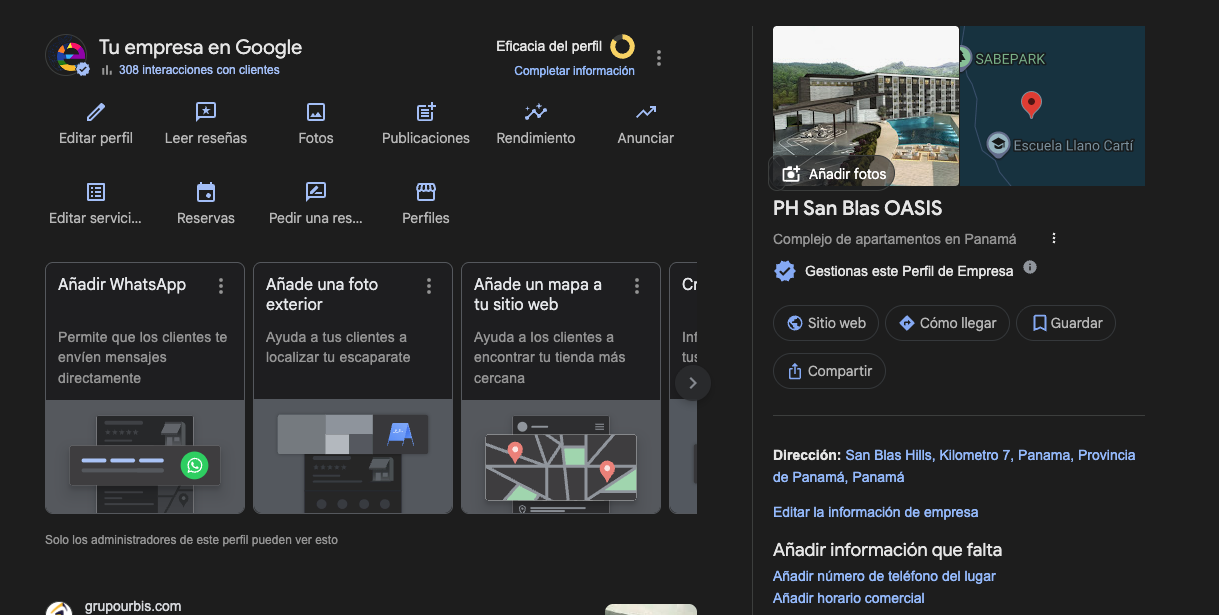Open Anunciar trending arrow icon
Screen dimensions: 1219x615
tap(646, 112)
